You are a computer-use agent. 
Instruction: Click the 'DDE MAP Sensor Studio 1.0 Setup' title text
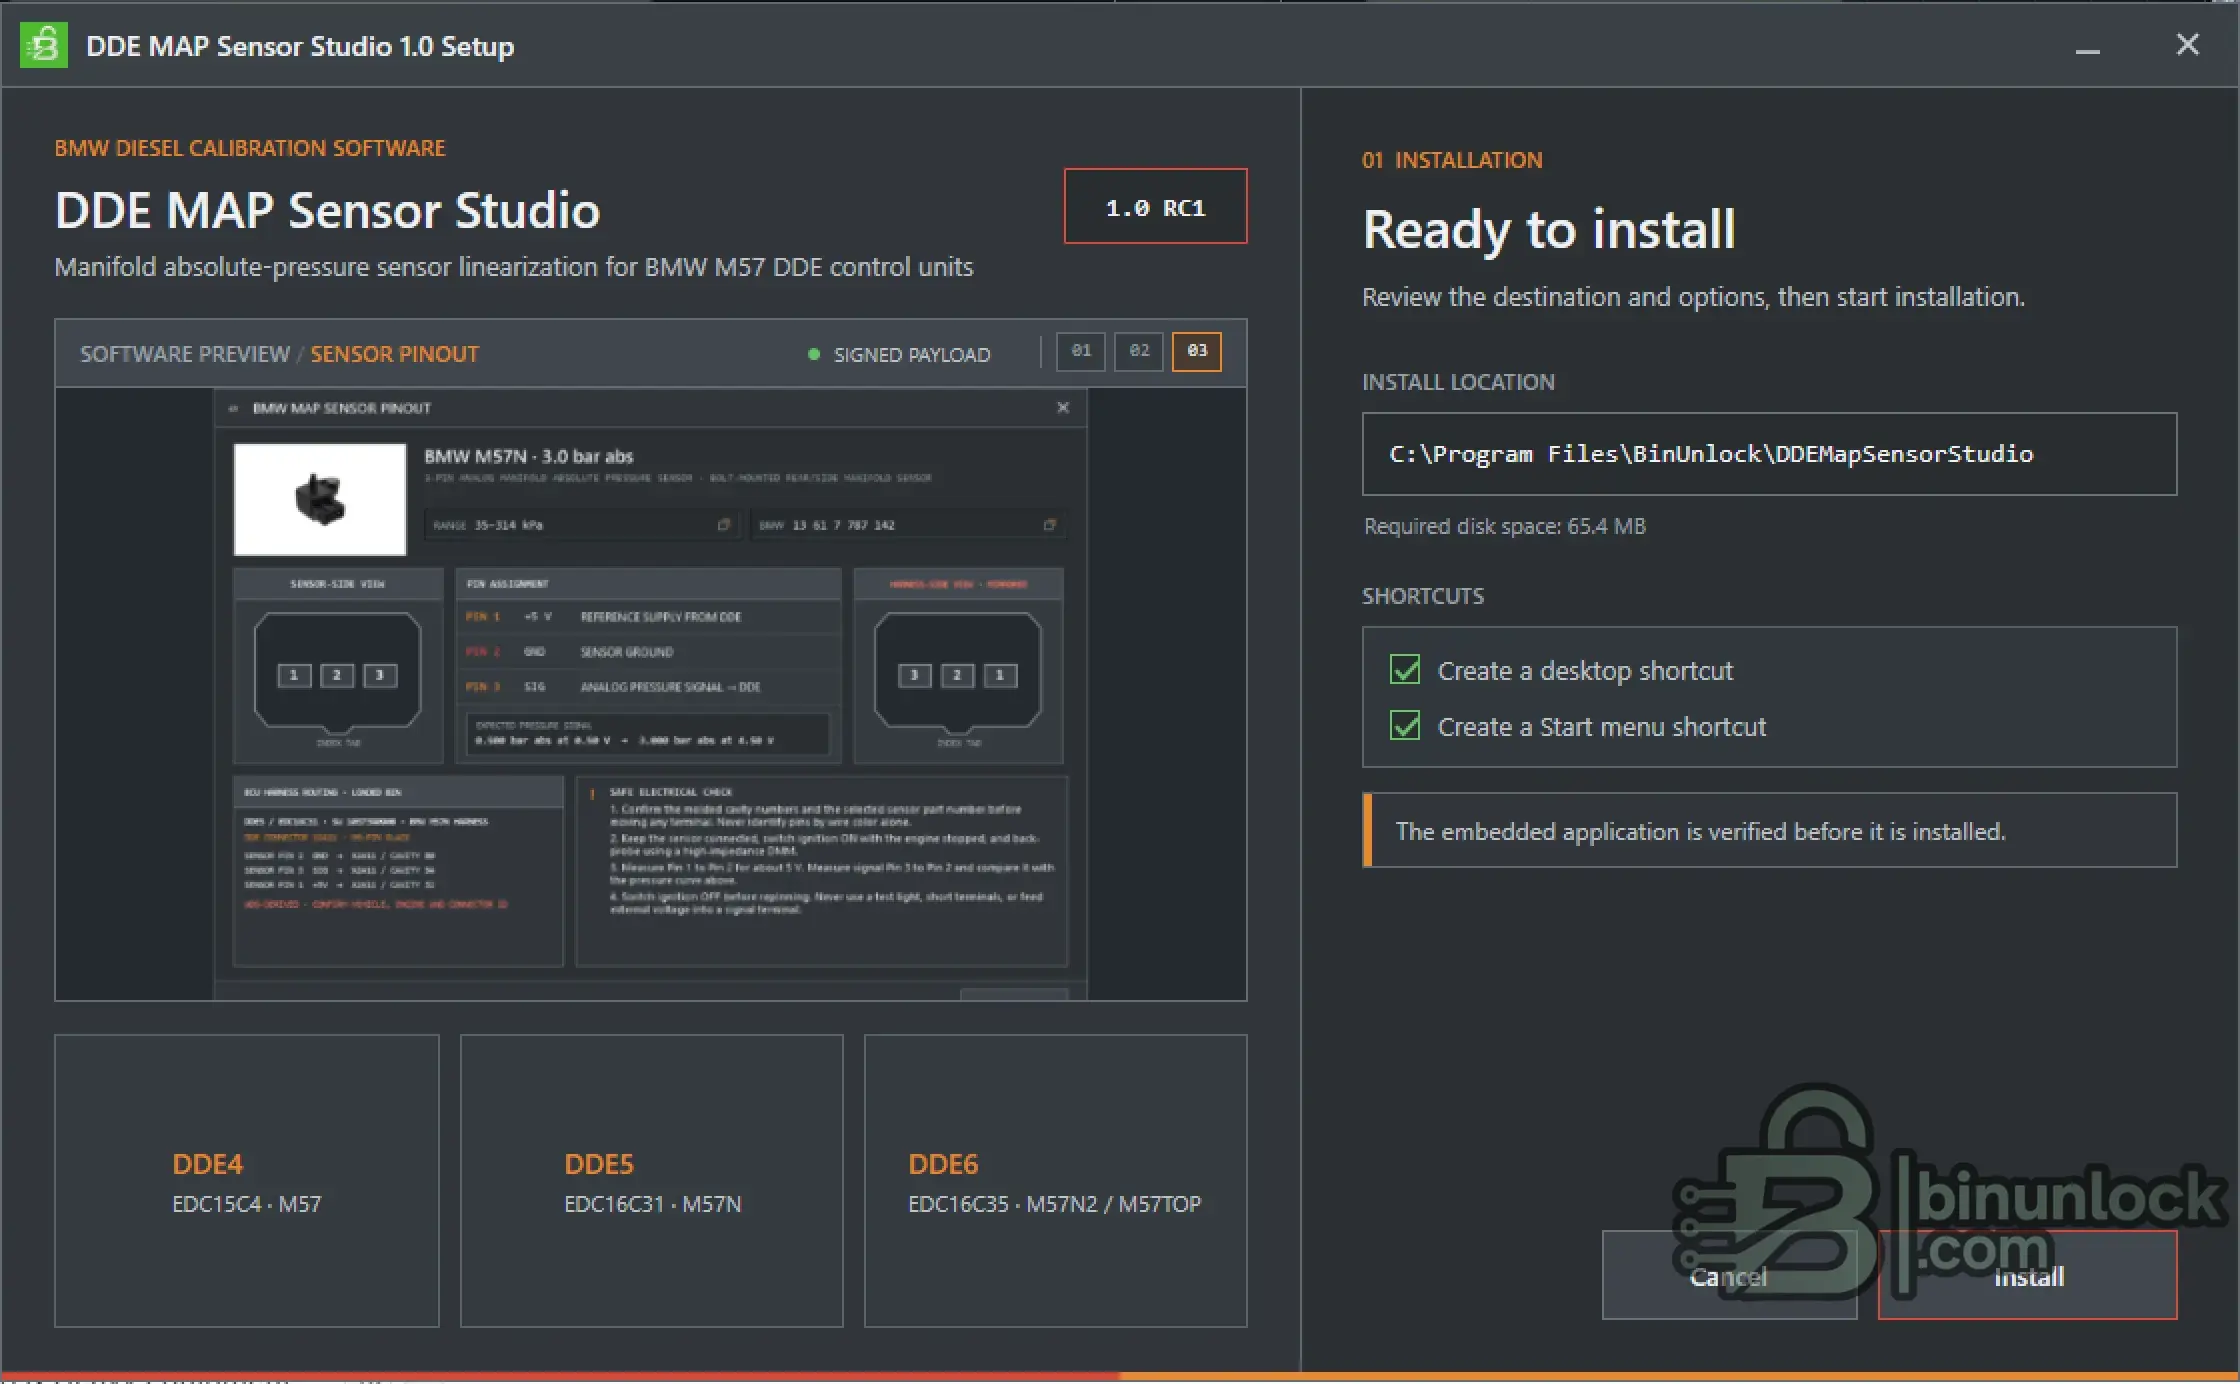click(x=300, y=46)
